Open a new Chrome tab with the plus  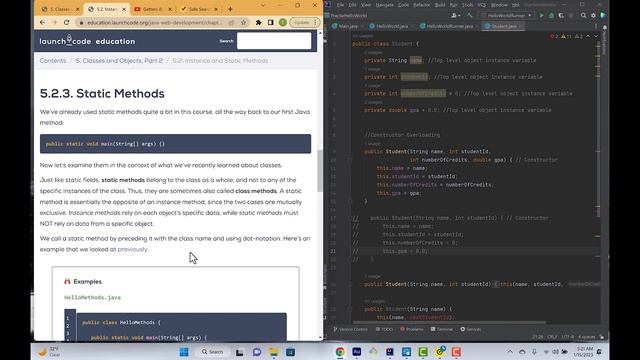tap(230, 9)
